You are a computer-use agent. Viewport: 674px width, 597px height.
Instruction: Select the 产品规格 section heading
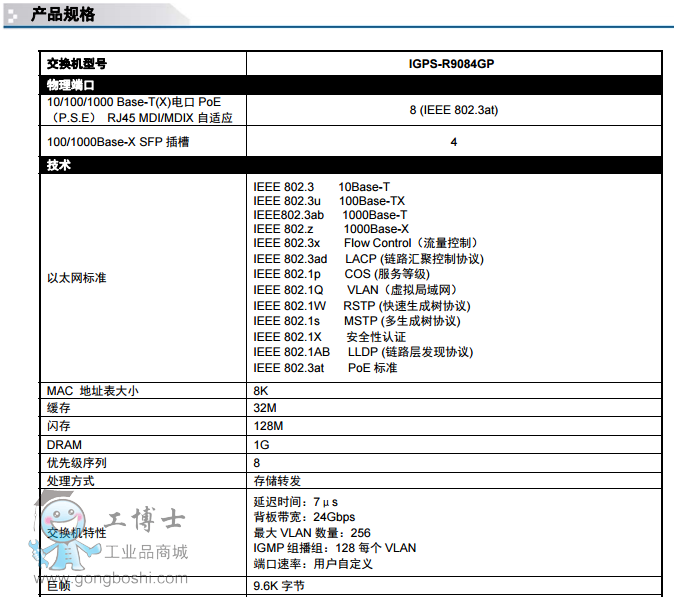[63, 14]
